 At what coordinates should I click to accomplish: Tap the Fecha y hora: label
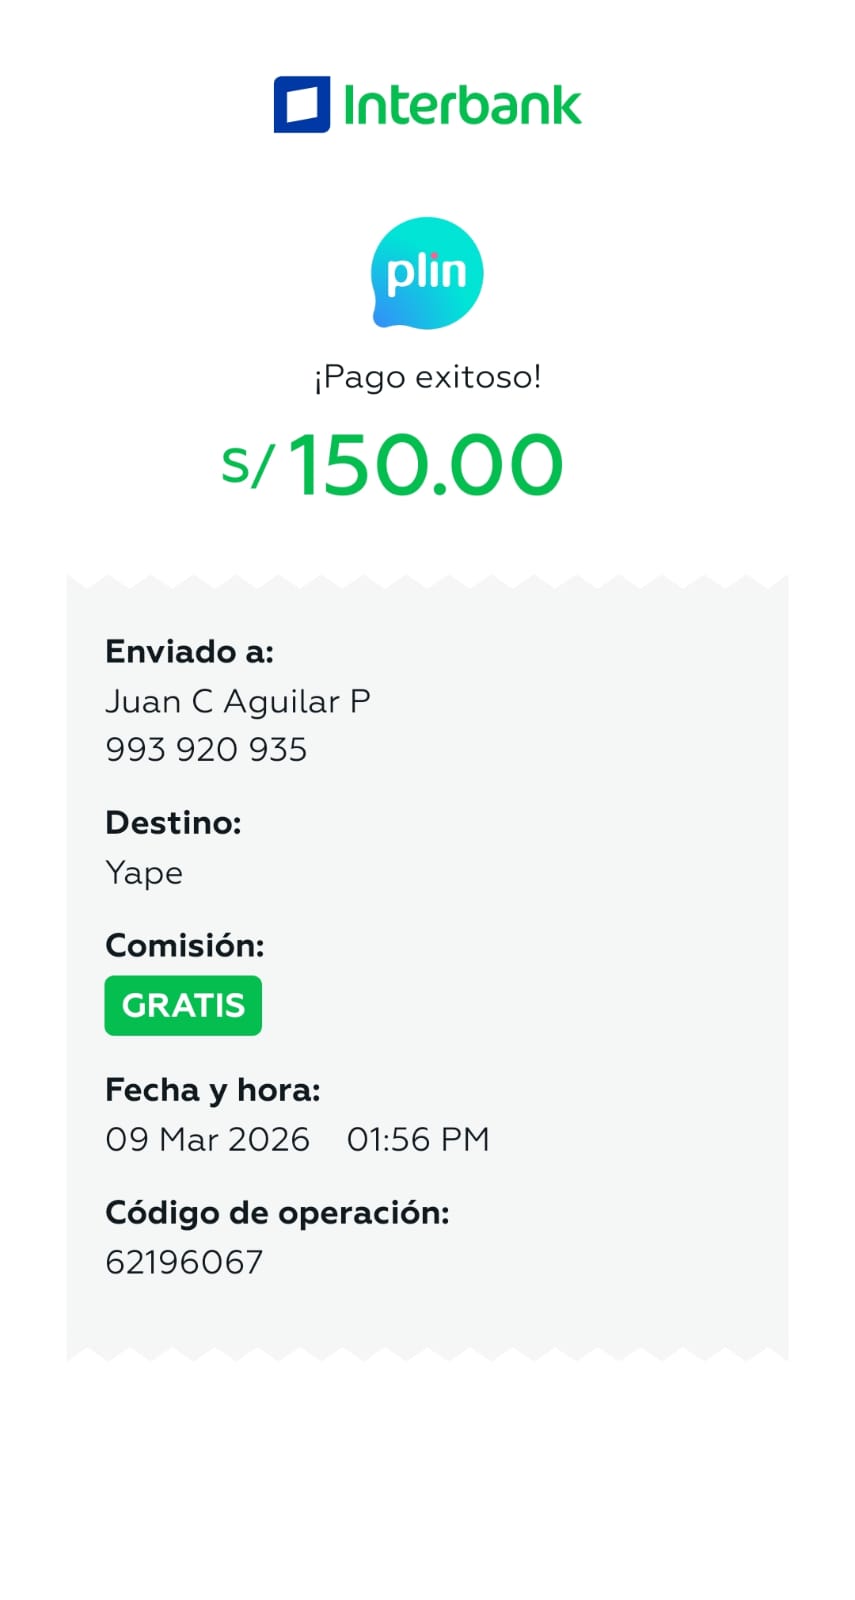(x=212, y=1090)
